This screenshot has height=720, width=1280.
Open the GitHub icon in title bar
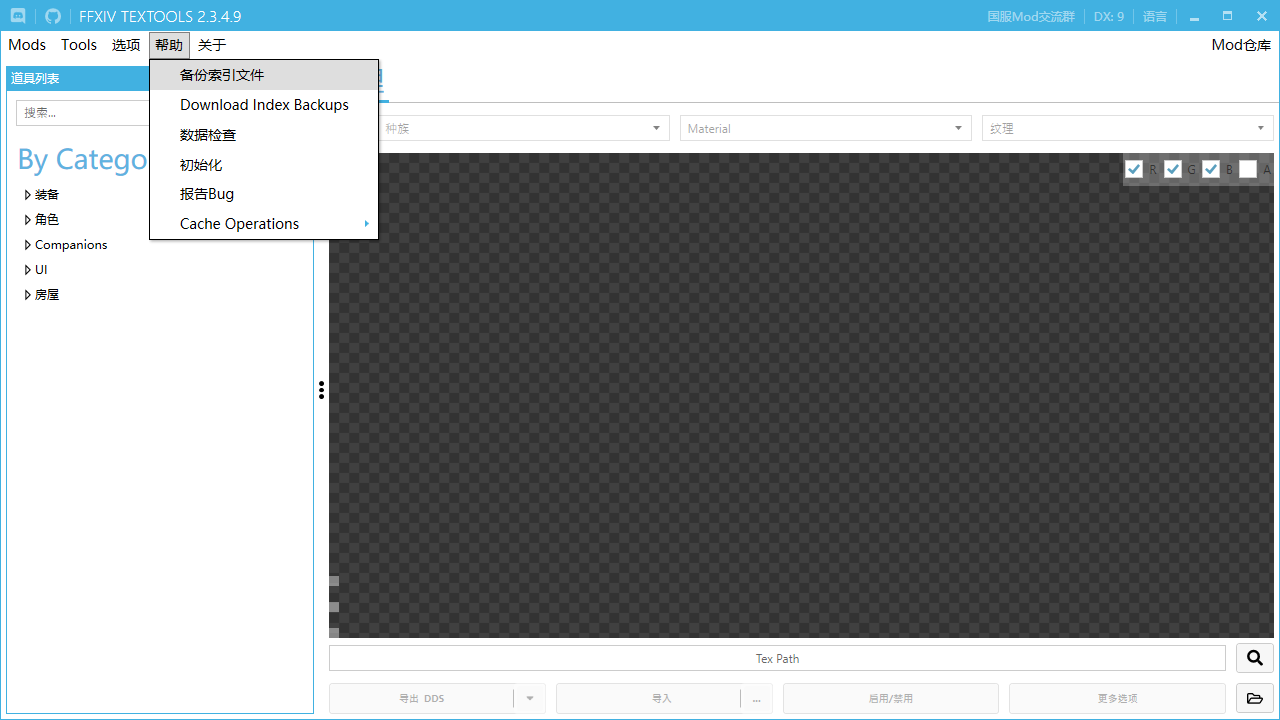(x=53, y=16)
